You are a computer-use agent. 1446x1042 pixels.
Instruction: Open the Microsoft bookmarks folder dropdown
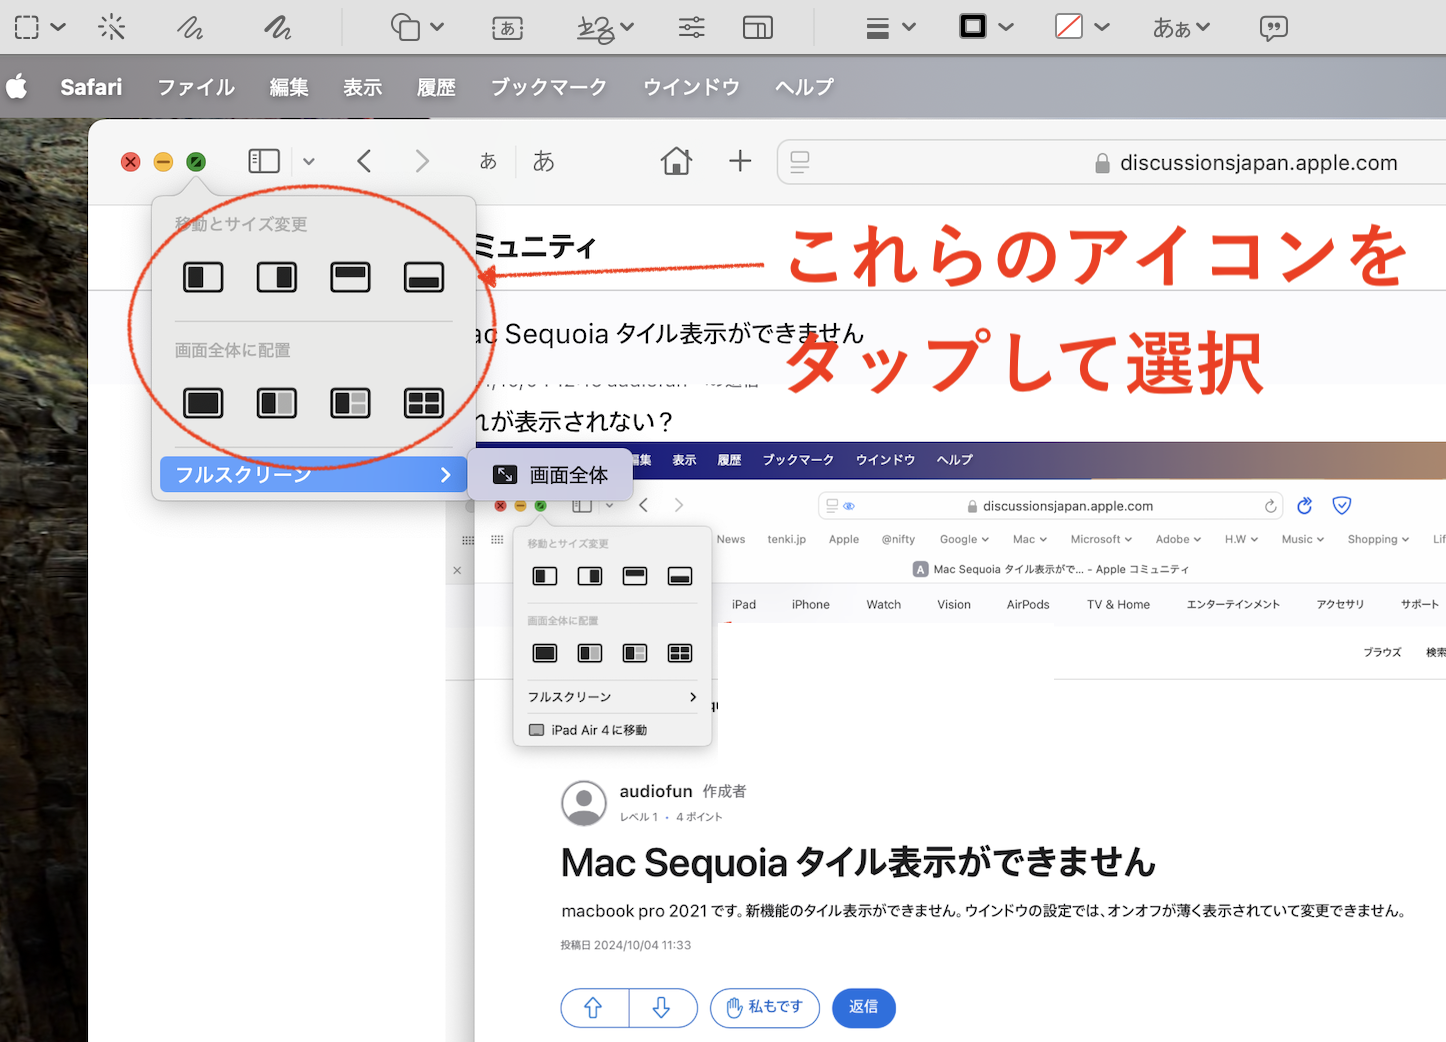(1101, 539)
